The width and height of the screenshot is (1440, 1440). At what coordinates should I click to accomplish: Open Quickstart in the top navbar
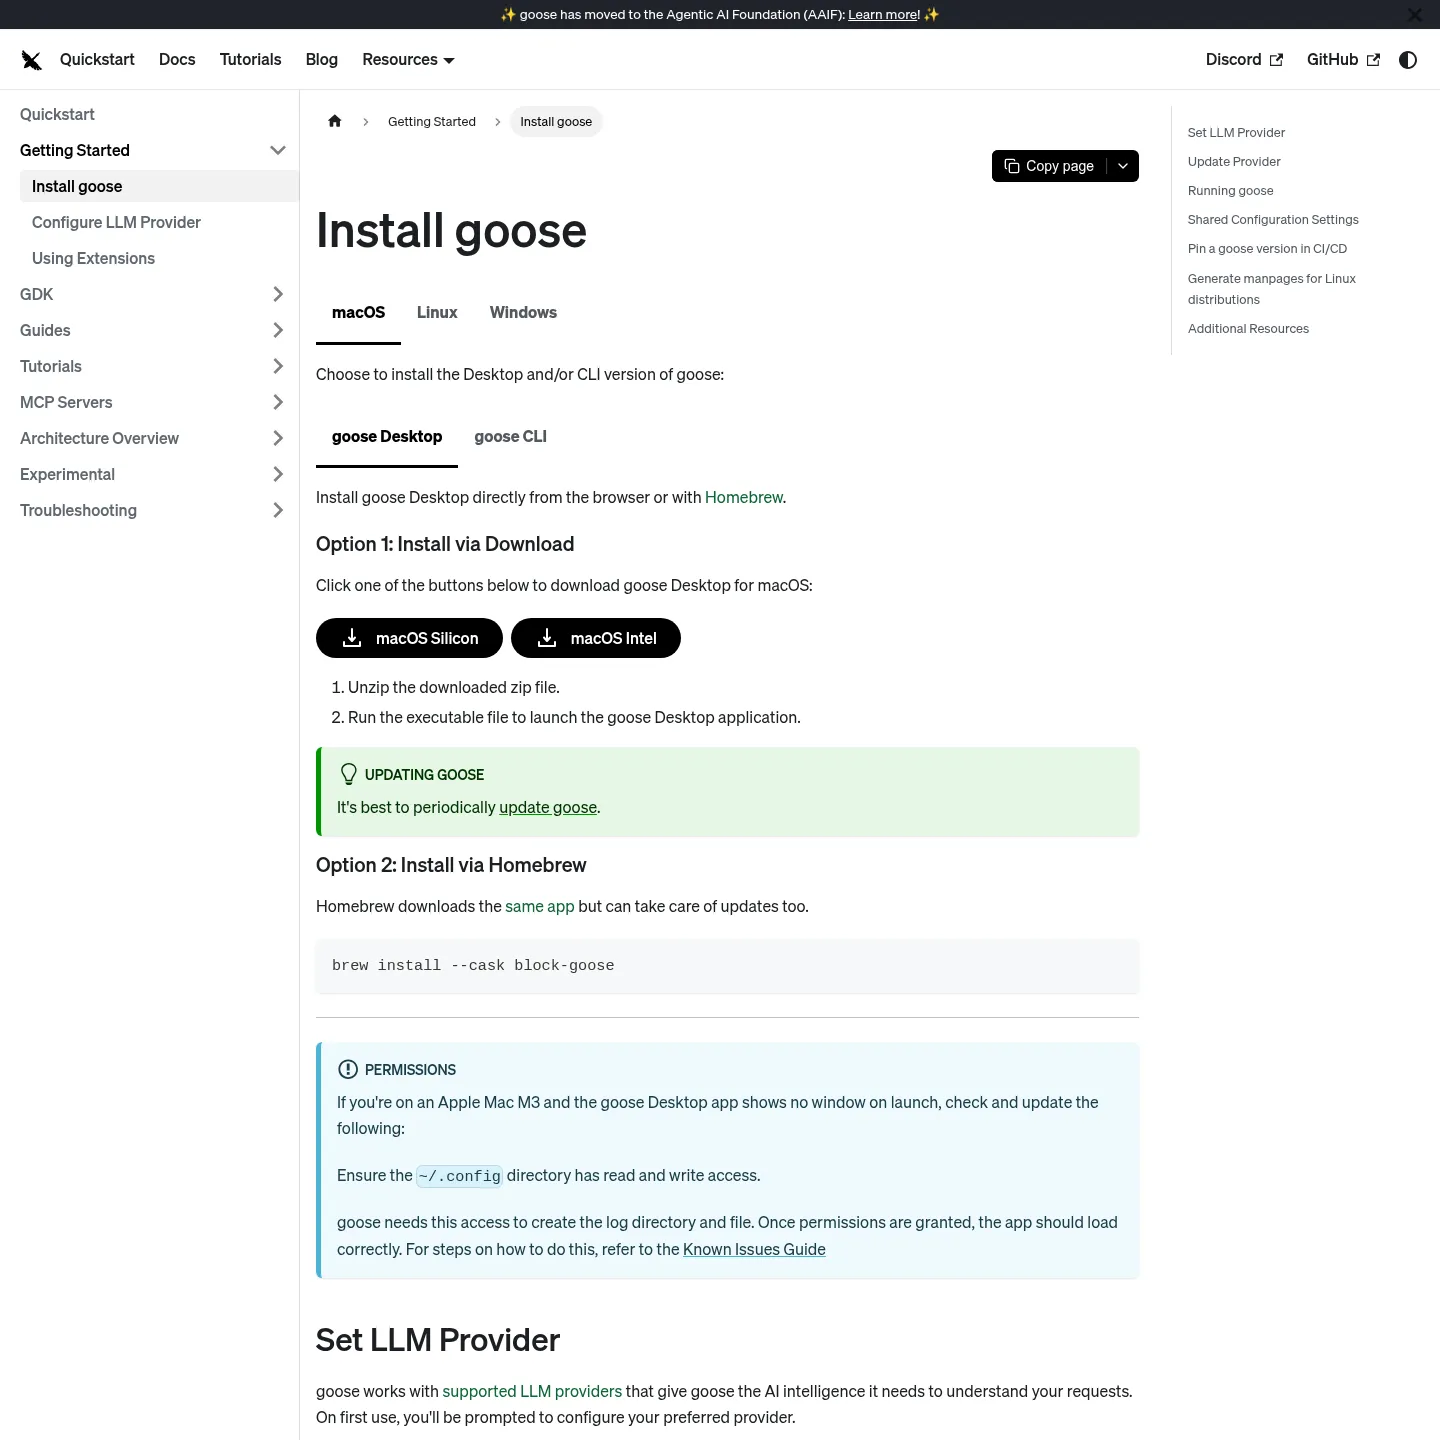pyautogui.click(x=97, y=60)
